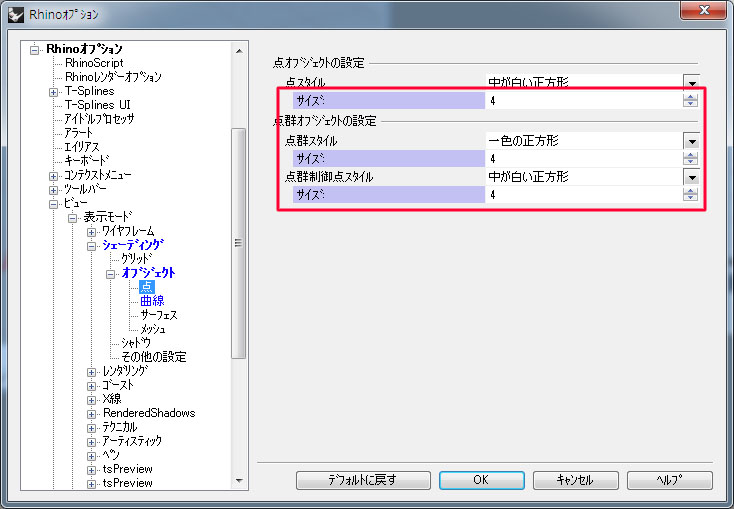Click the Rhino application icon in title bar
The width and height of the screenshot is (734, 509).
(x=16, y=15)
